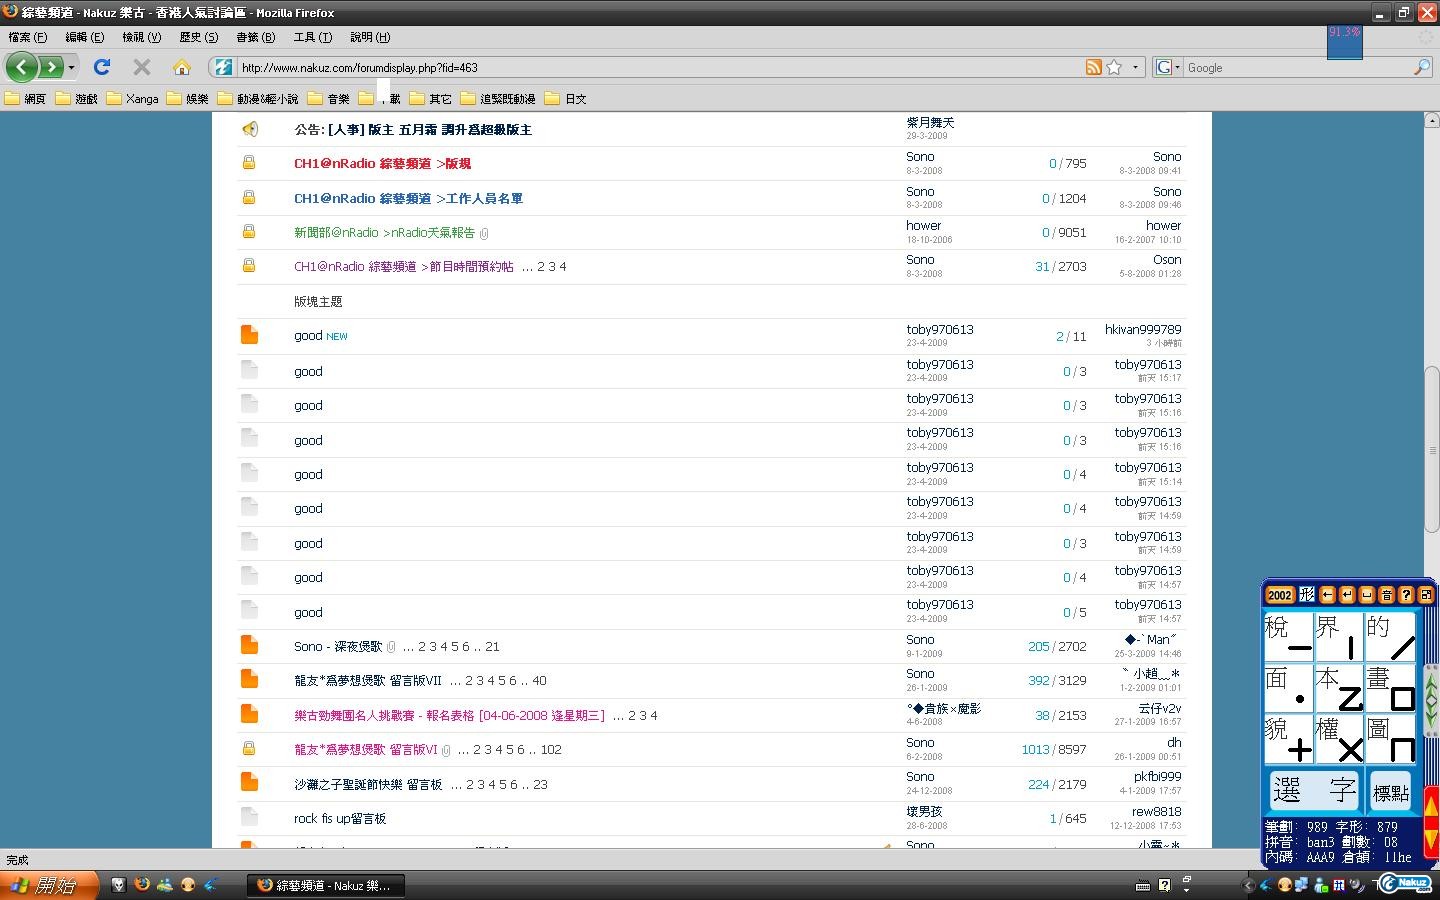Image resolution: width=1440 pixels, height=900 pixels.
Task: Click the '2002' button in the input method panel
Action: [x=1280, y=595]
